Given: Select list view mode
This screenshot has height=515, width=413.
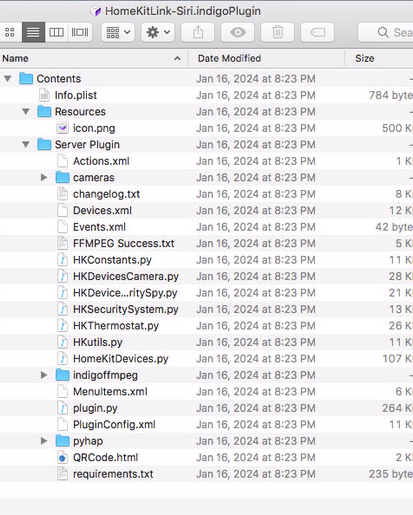Looking at the screenshot, I should click(33, 32).
